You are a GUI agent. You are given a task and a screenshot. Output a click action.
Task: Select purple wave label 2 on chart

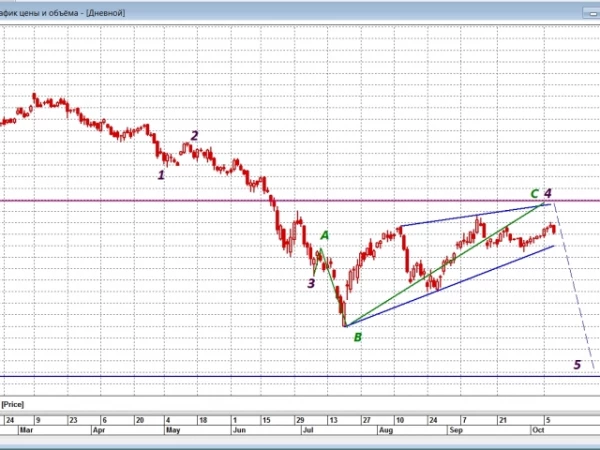pyautogui.click(x=194, y=135)
